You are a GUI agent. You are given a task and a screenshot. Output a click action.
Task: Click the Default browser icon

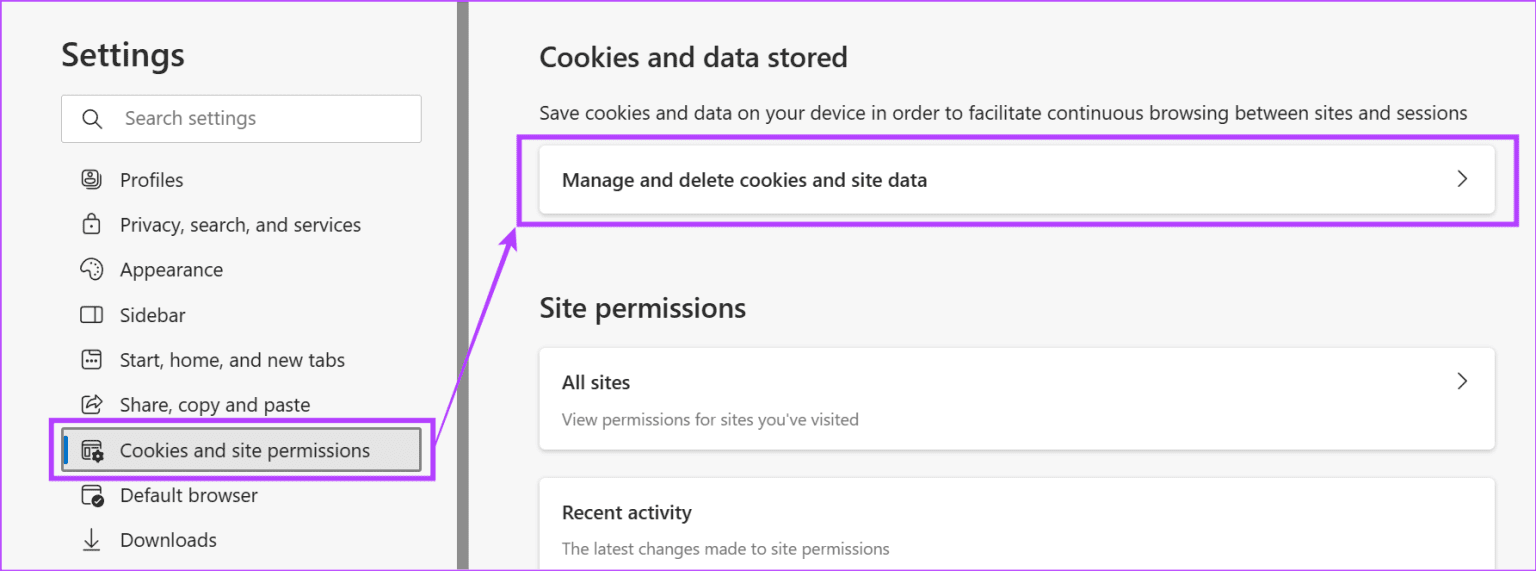(91, 496)
